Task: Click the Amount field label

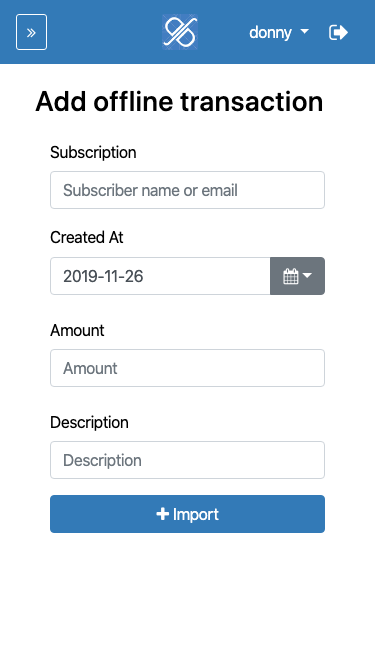Action: pyautogui.click(x=77, y=330)
